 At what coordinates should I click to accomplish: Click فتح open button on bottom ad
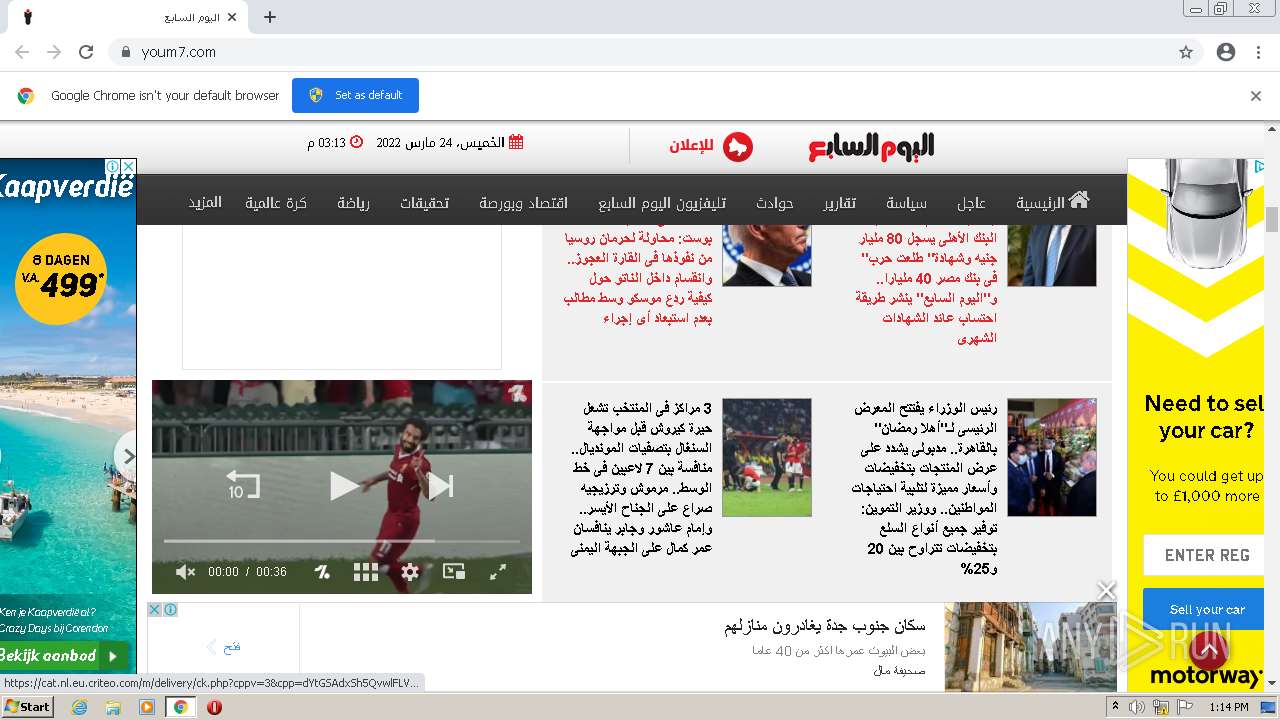click(224, 647)
